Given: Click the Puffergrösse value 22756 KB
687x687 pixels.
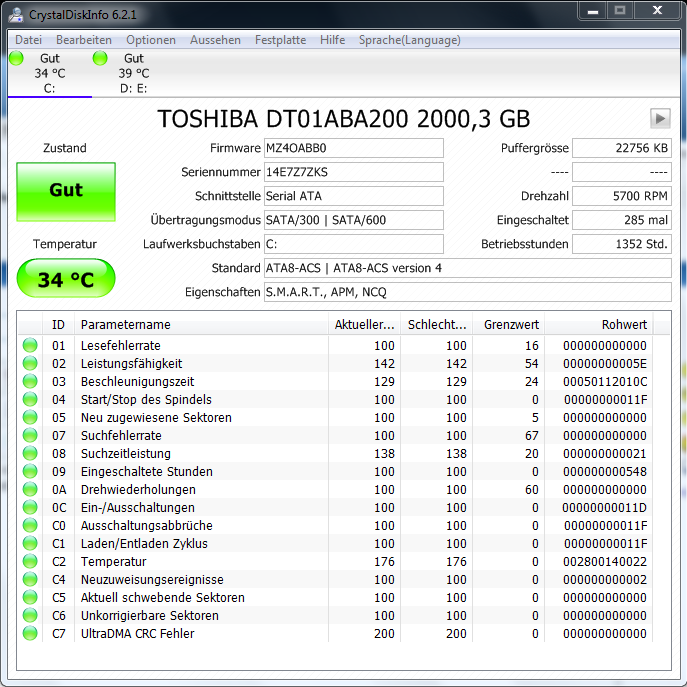Looking at the screenshot, I should pos(622,148).
